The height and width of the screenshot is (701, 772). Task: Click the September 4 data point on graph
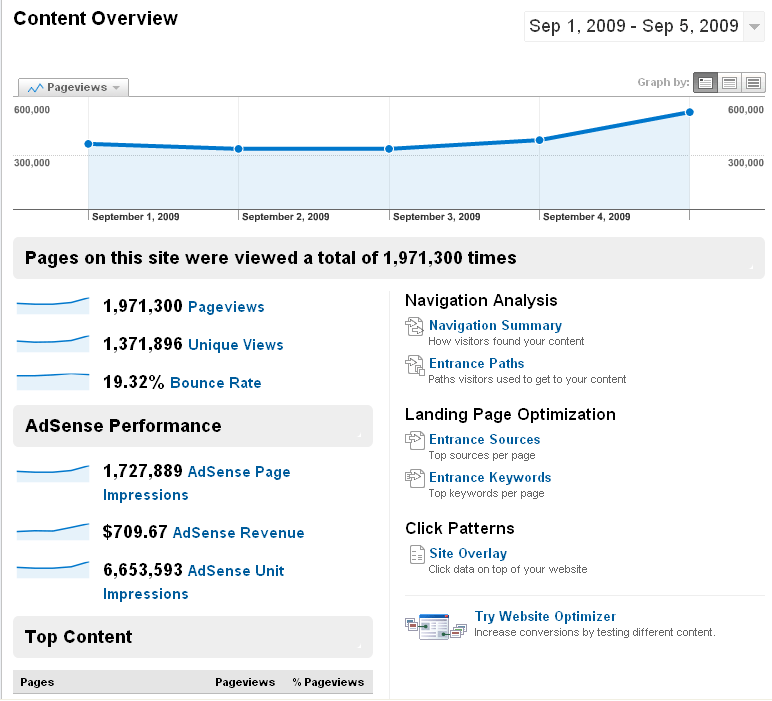[539, 140]
